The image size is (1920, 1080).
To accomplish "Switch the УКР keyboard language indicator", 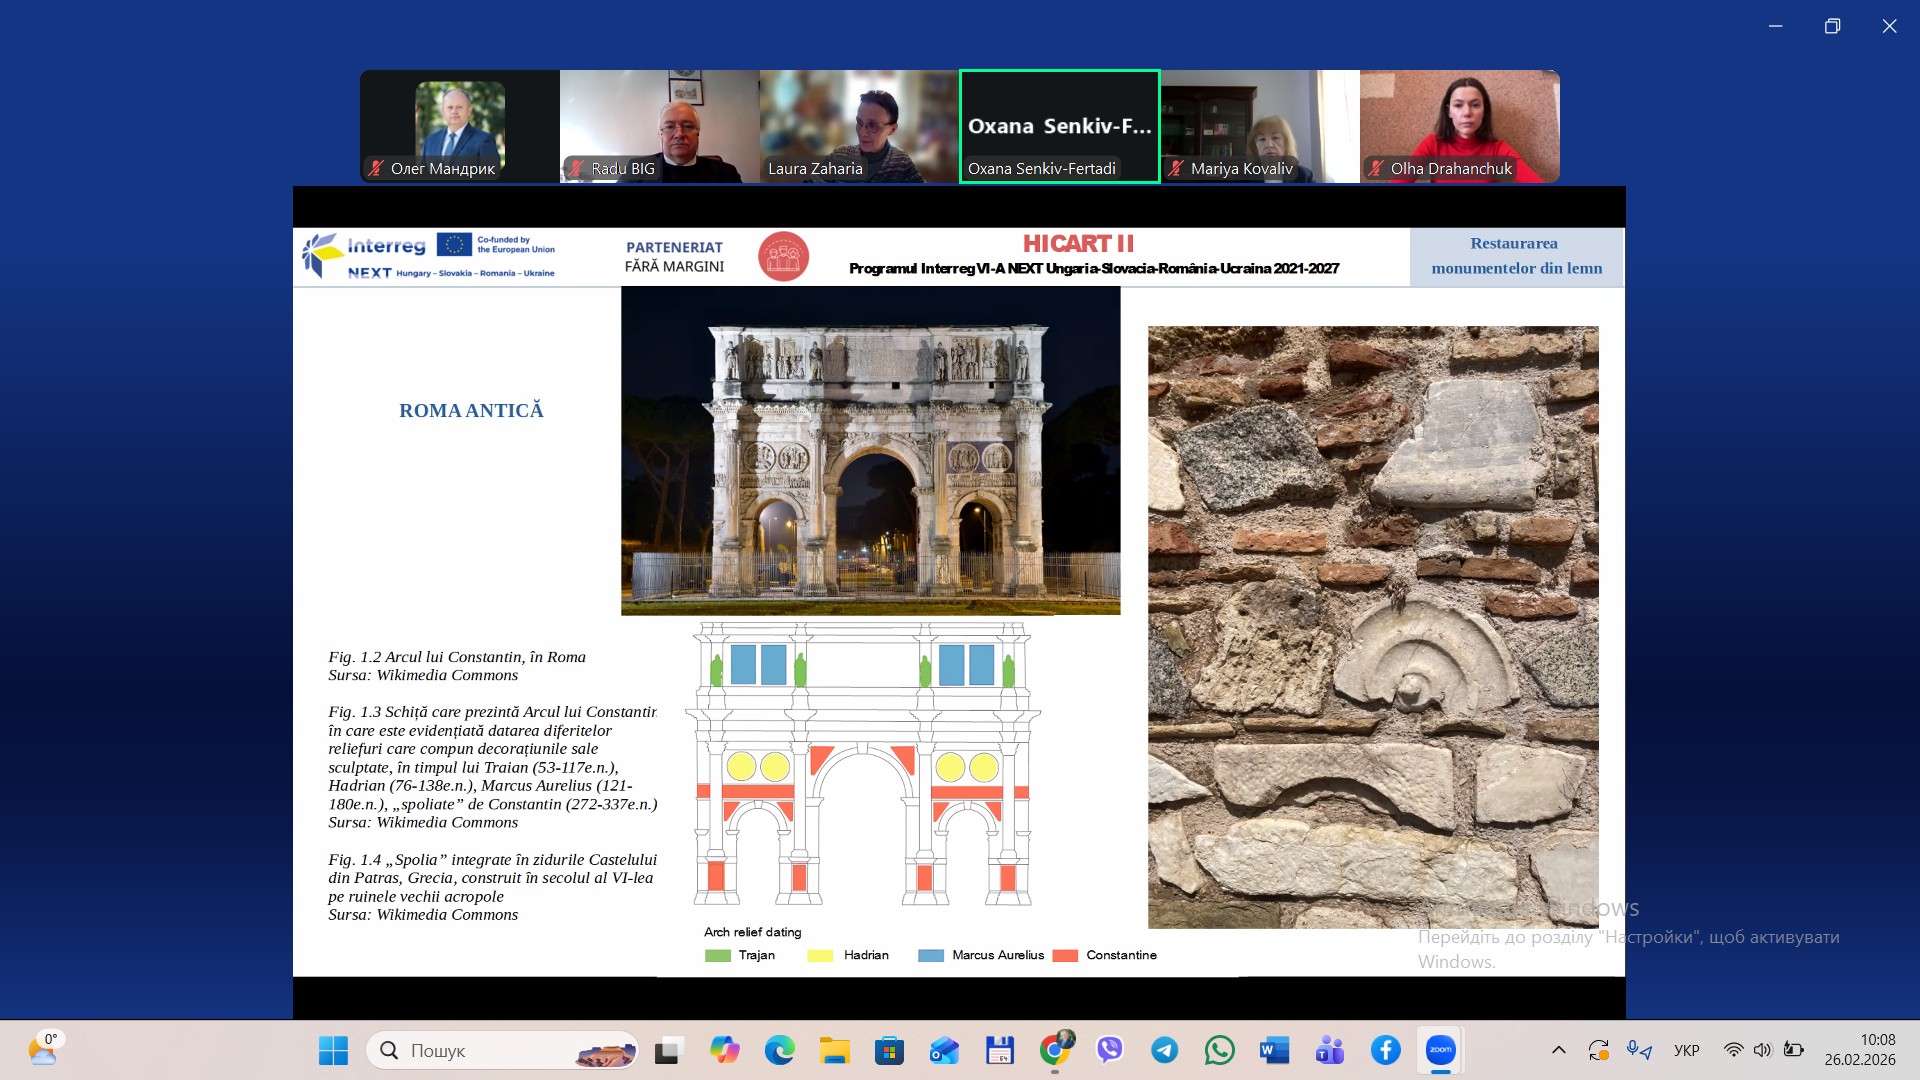I will coord(1686,1050).
